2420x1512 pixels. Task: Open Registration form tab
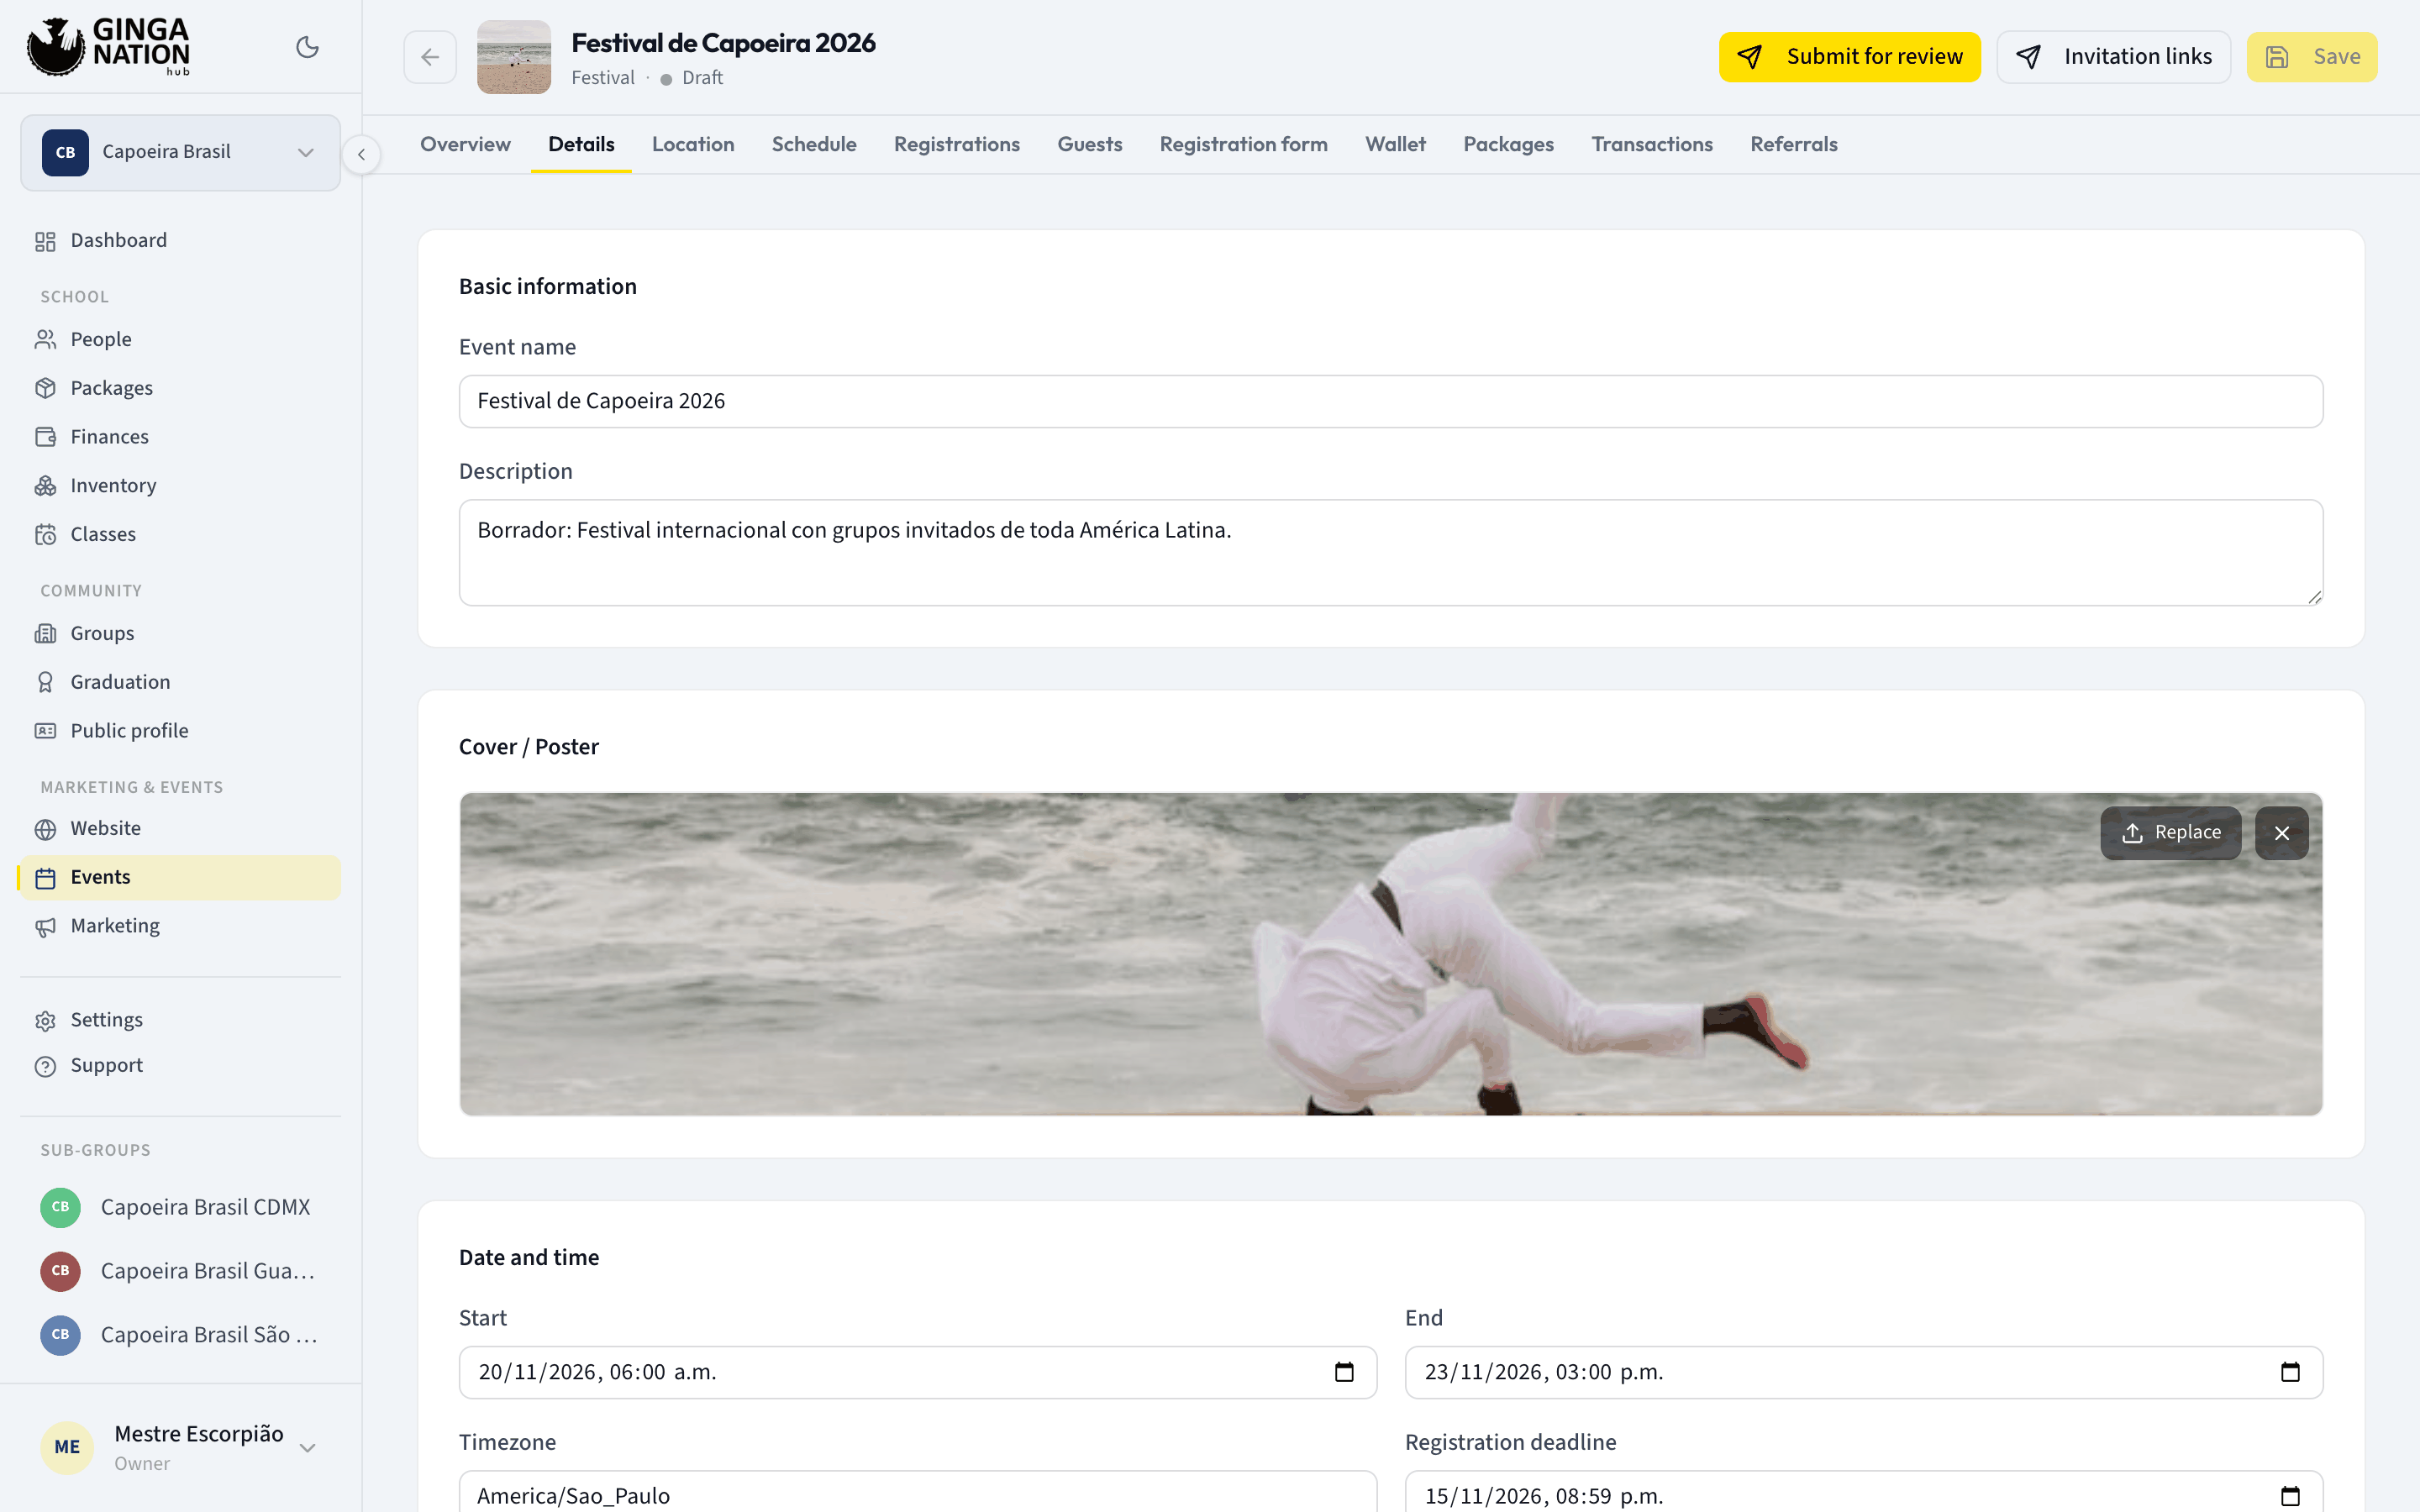[1243, 144]
